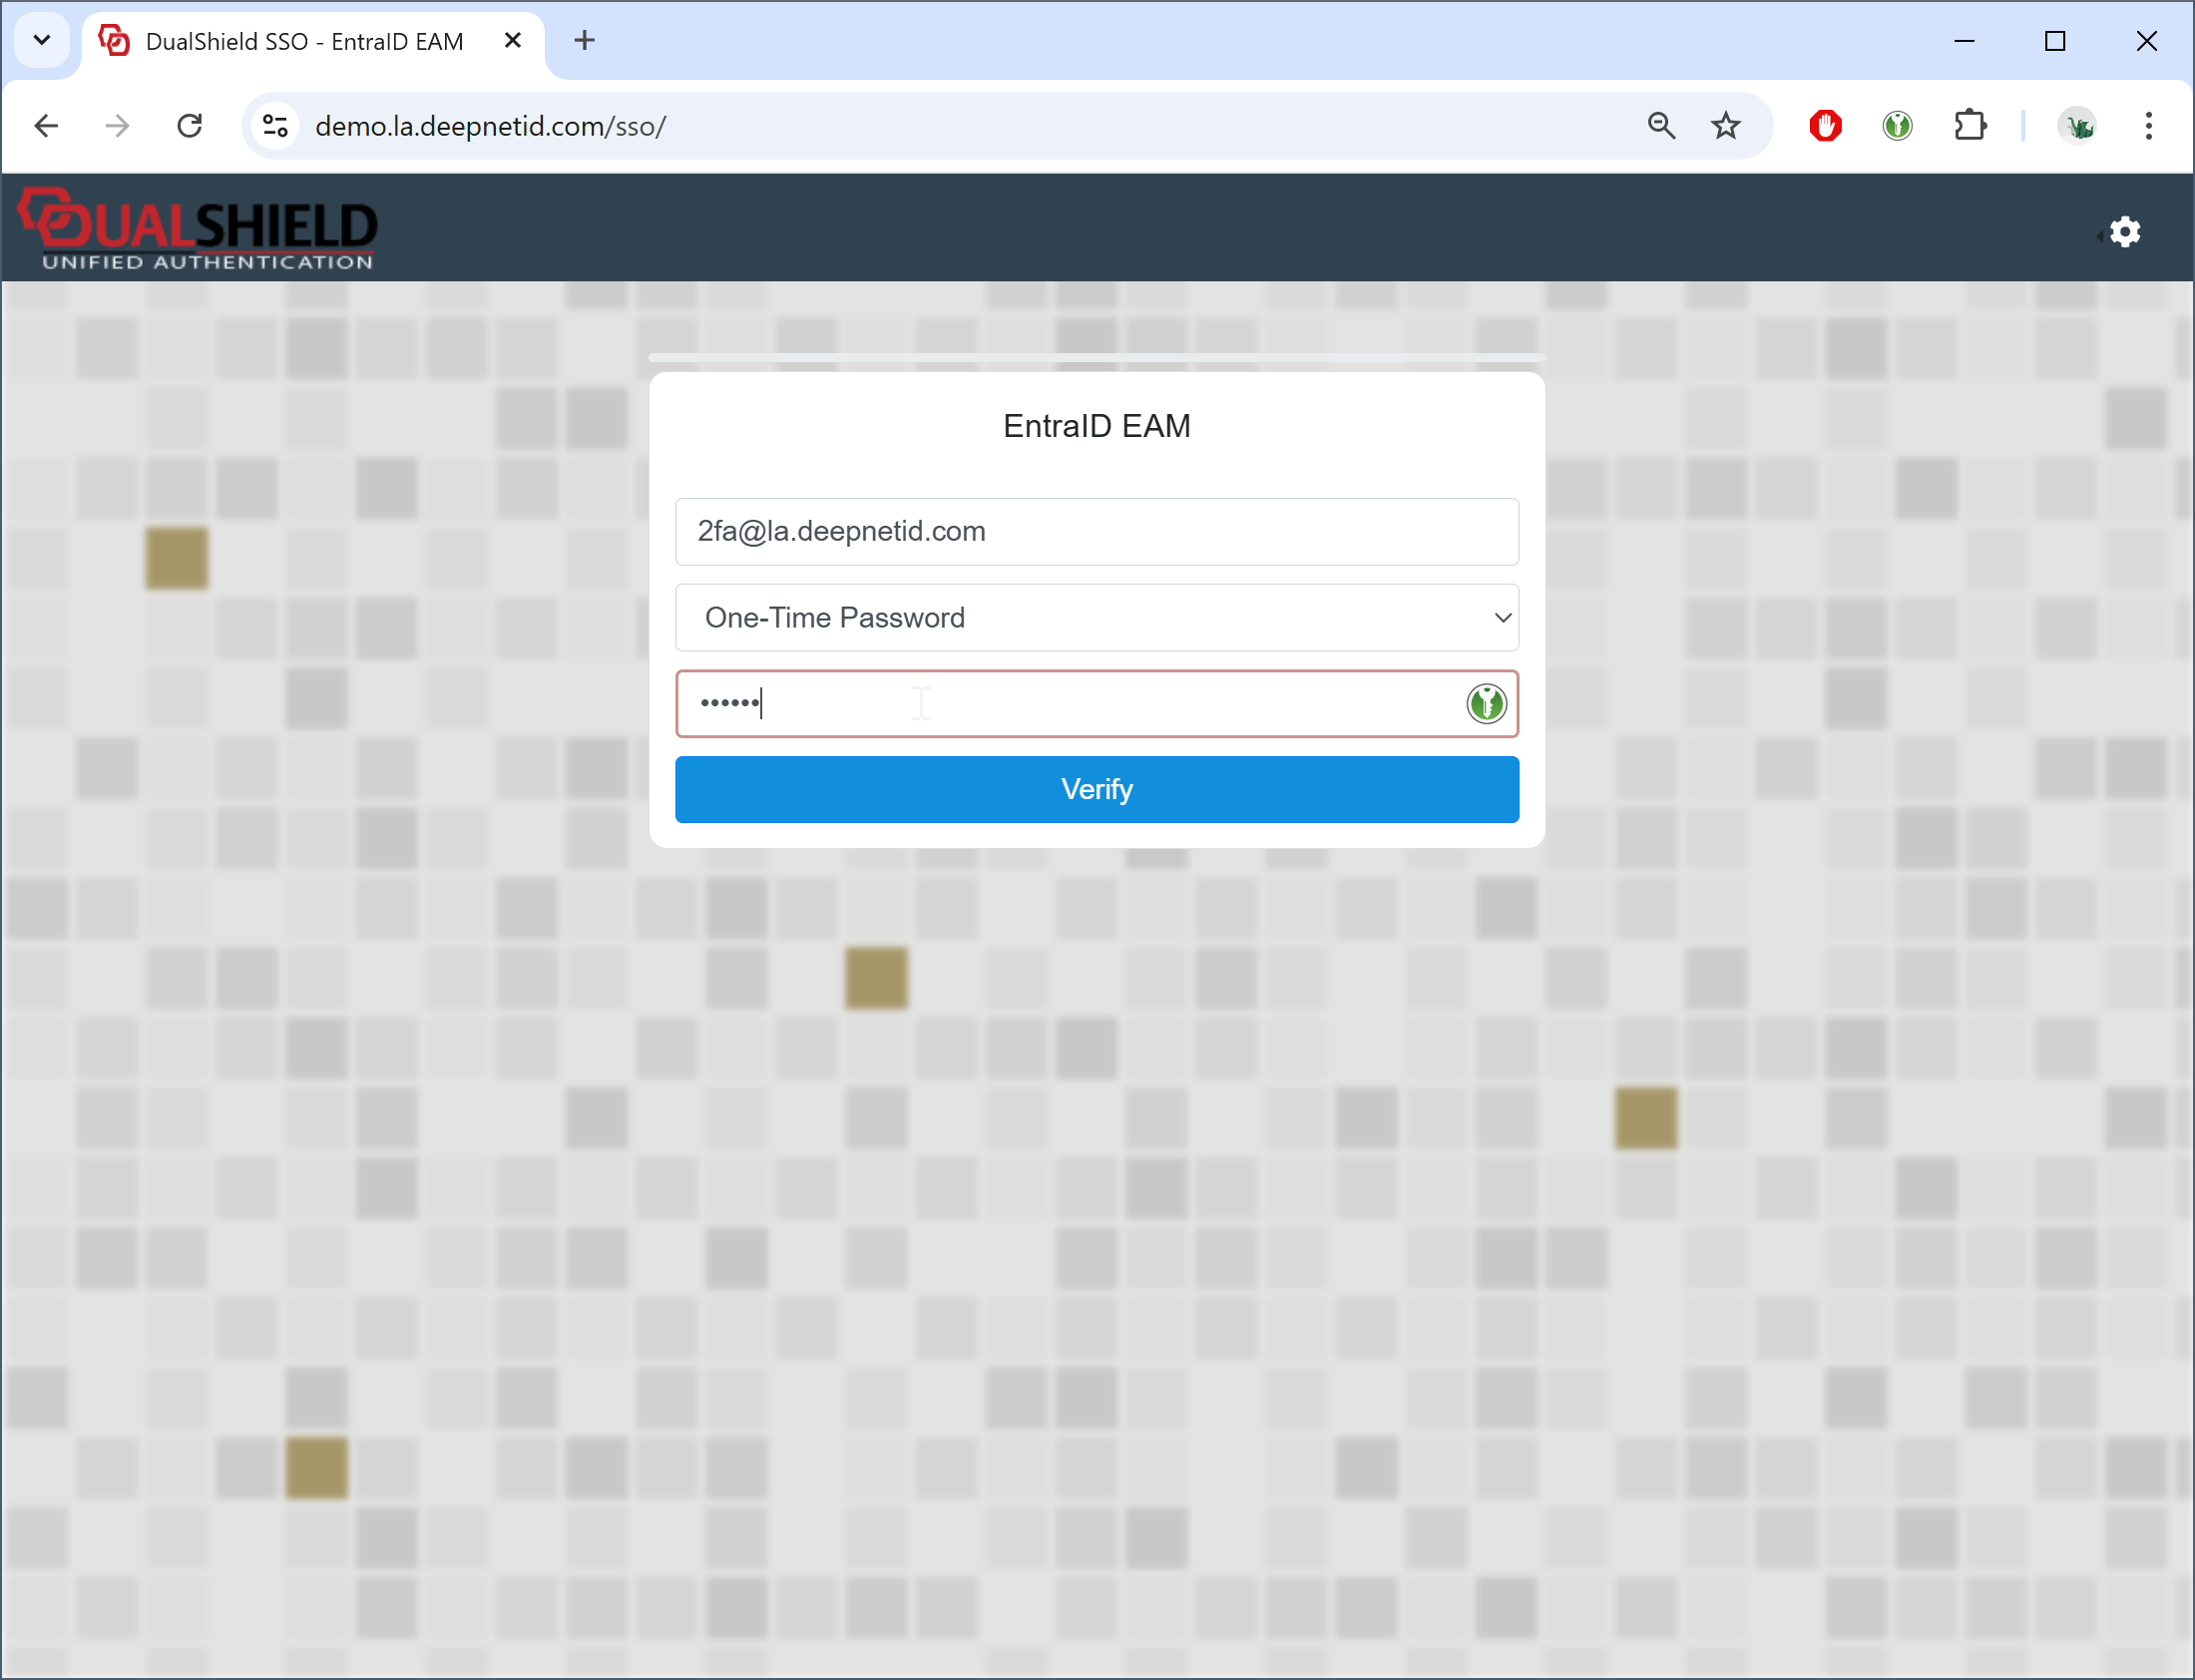This screenshot has width=2195, height=1680.
Task: Click the username email input field
Action: pyautogui.click(x=1096, y=532)
